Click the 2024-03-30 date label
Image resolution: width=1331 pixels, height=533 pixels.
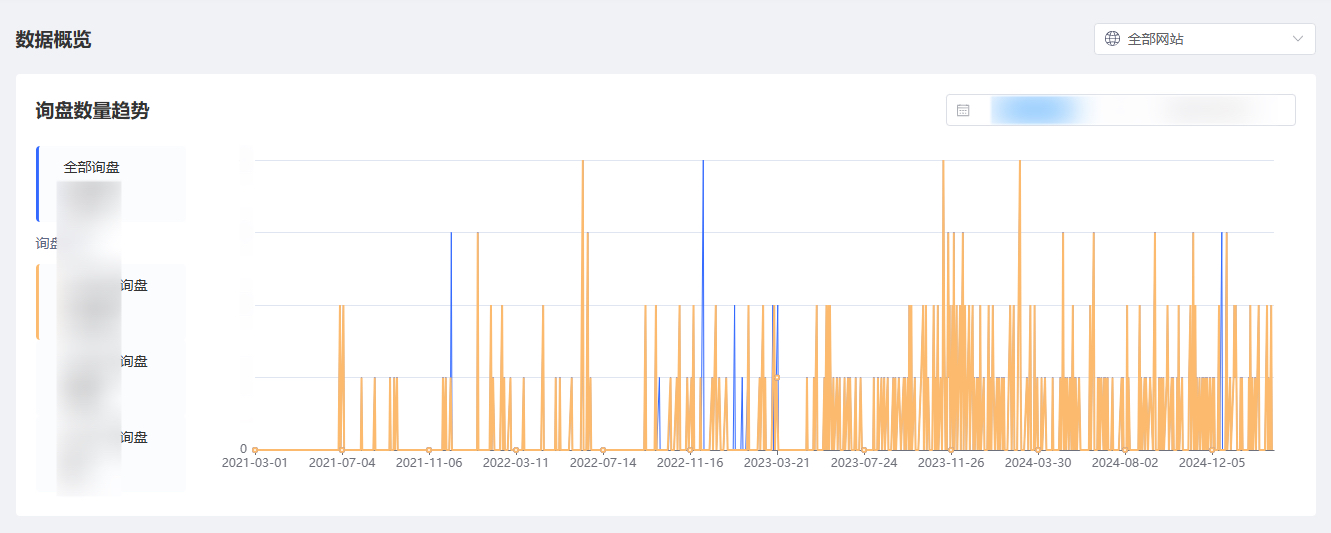coord(1038,463)
